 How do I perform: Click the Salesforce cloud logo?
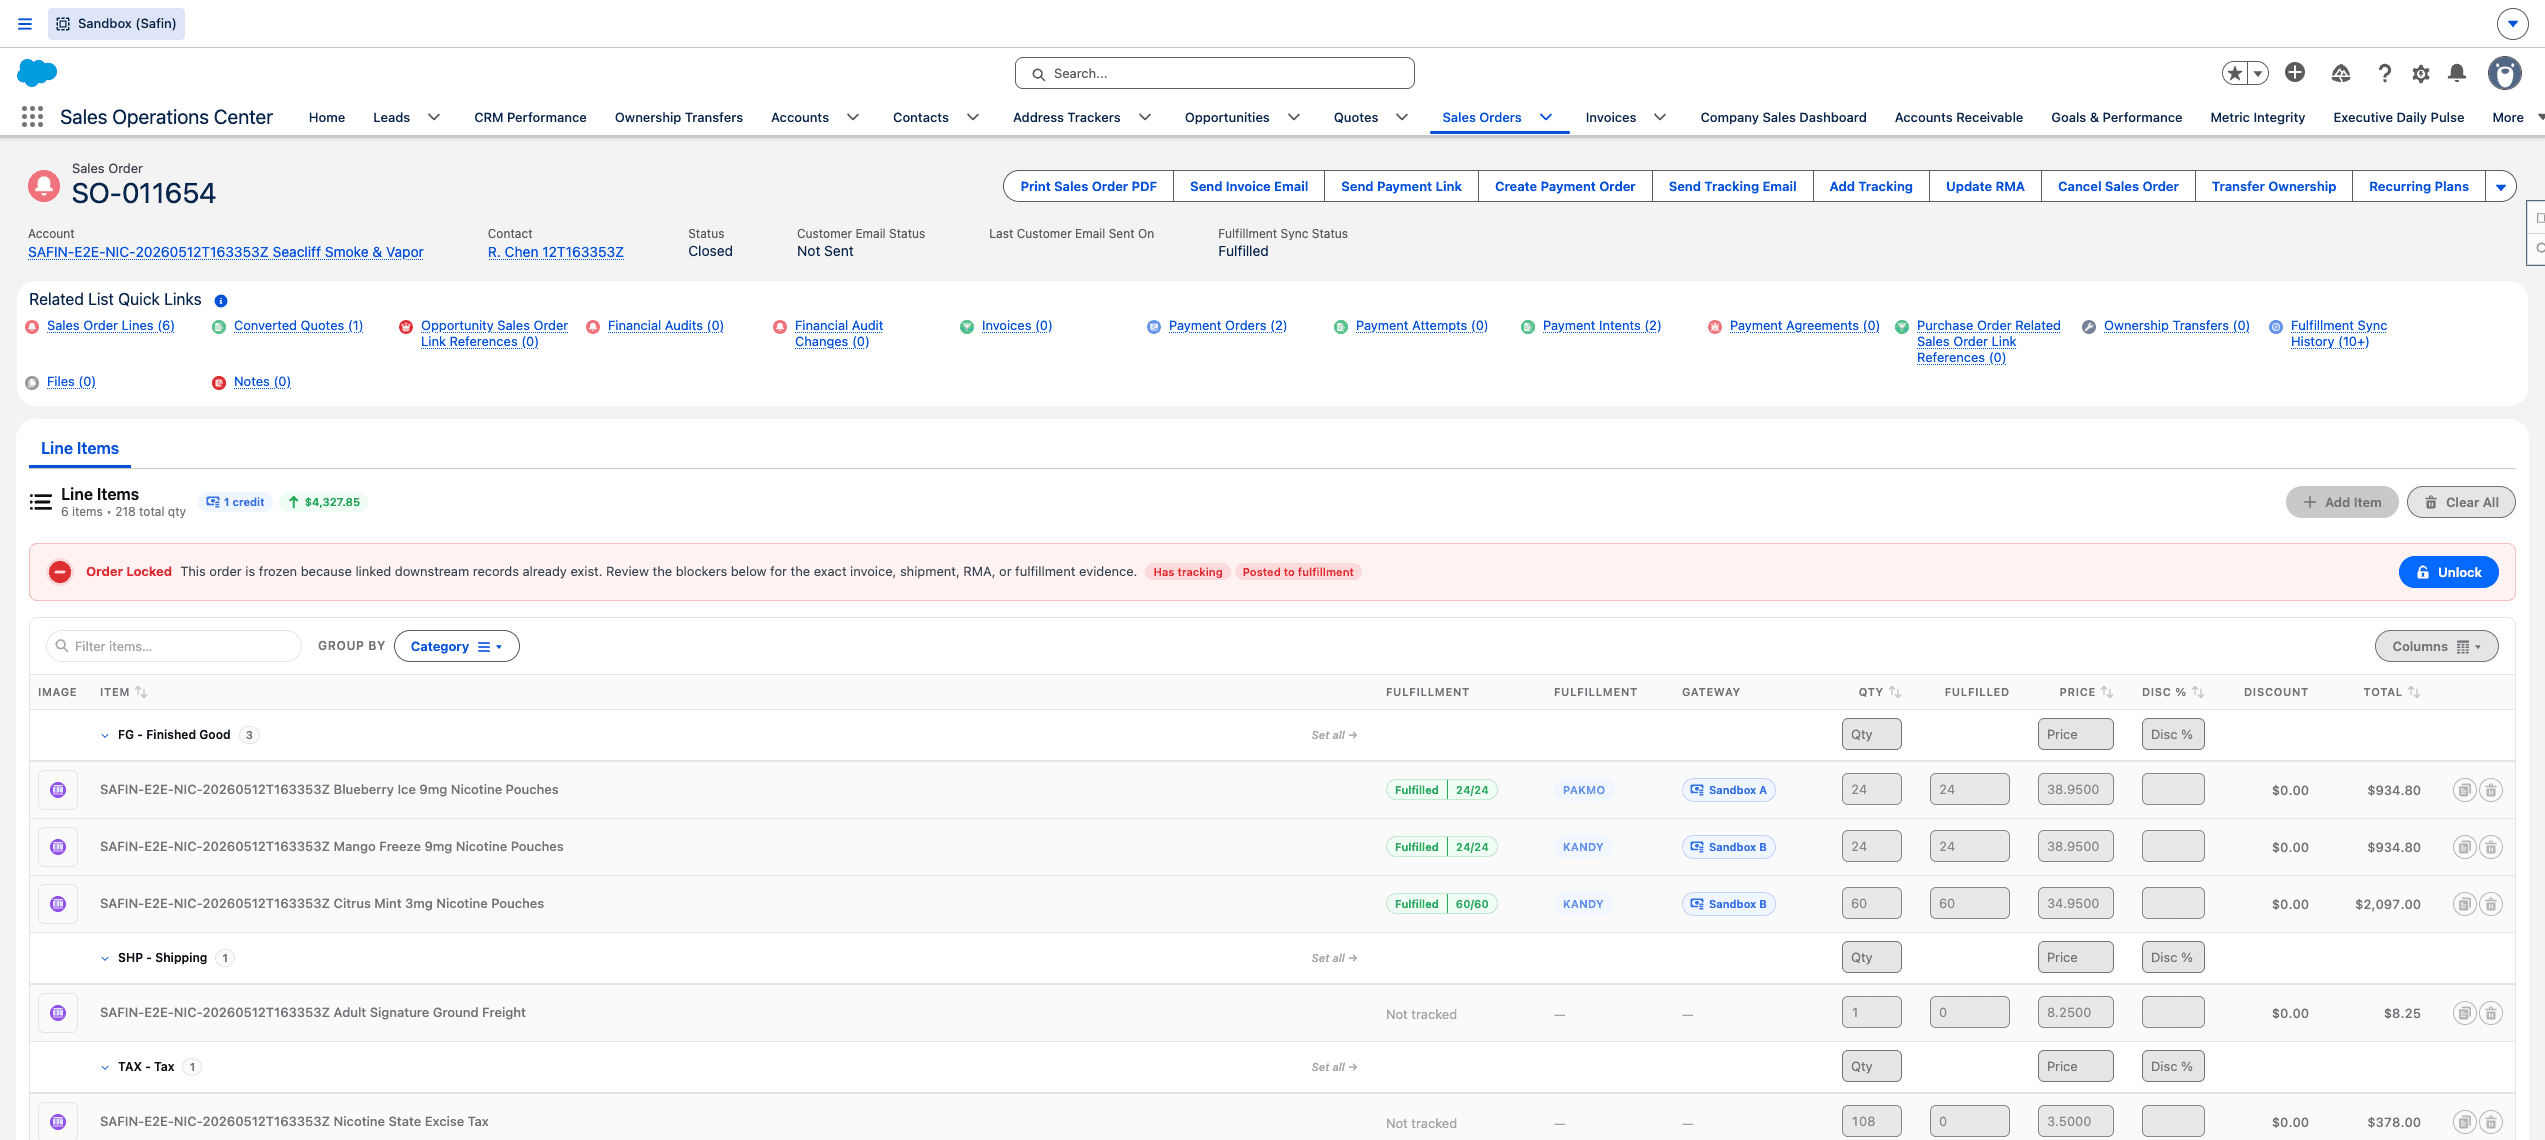(37, 73)
